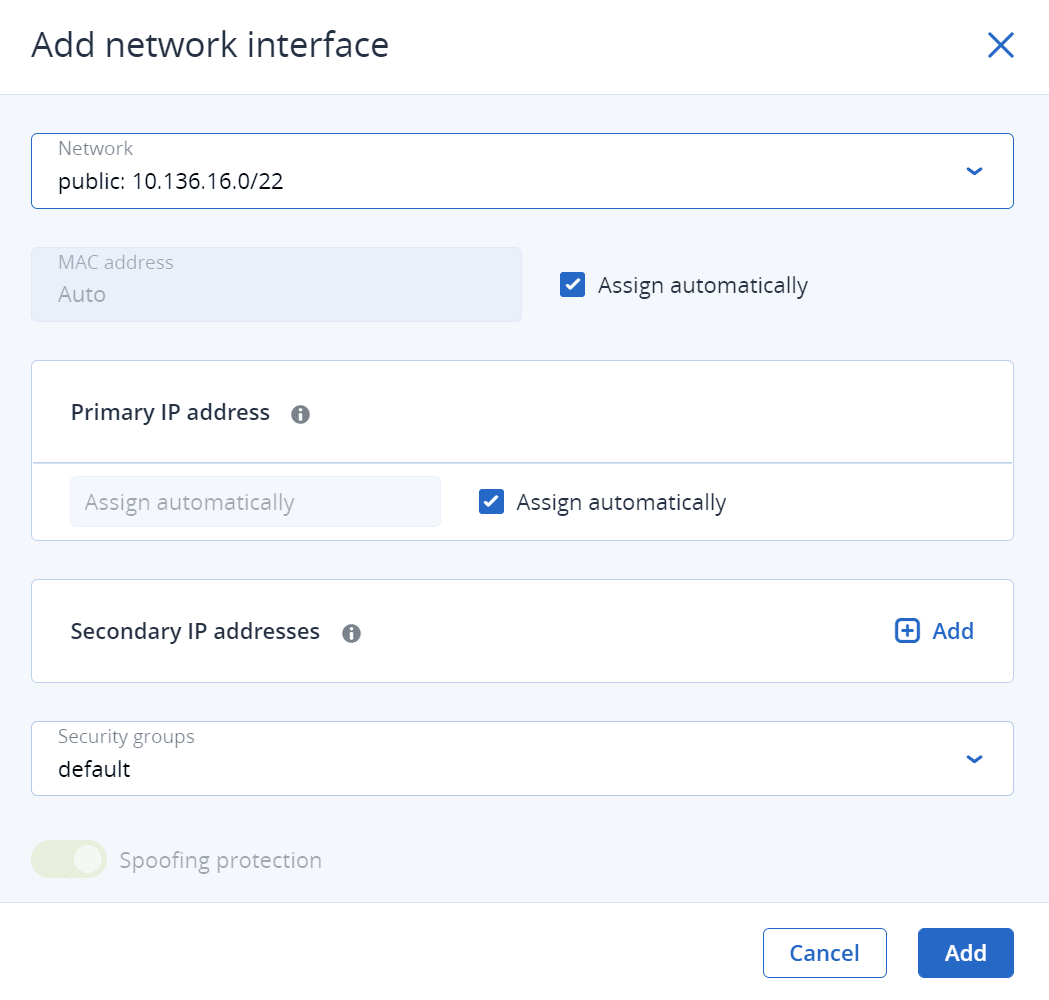This screenshot has height=1000, width=1049.
Task: Click the Secondary IP addresses heading
Action: pos(195,632)
